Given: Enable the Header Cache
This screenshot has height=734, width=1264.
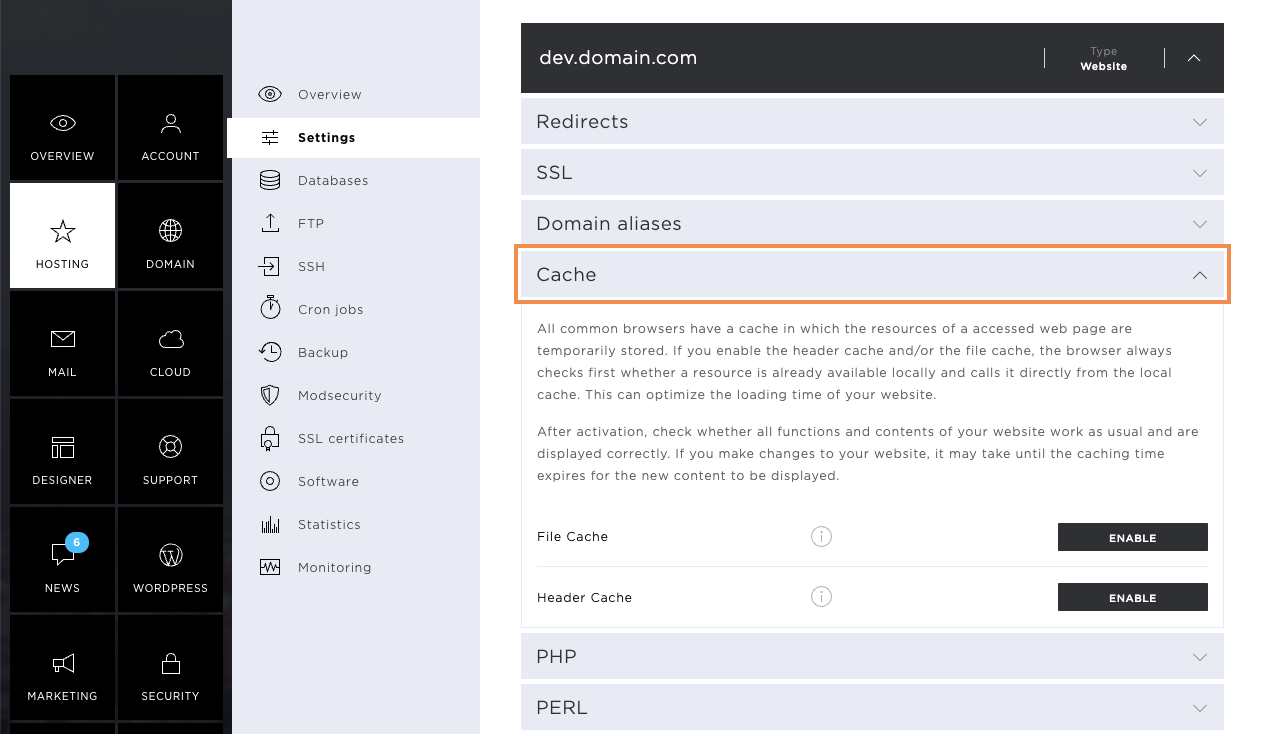Looking at the screenshot, I should click(1132, 597).
